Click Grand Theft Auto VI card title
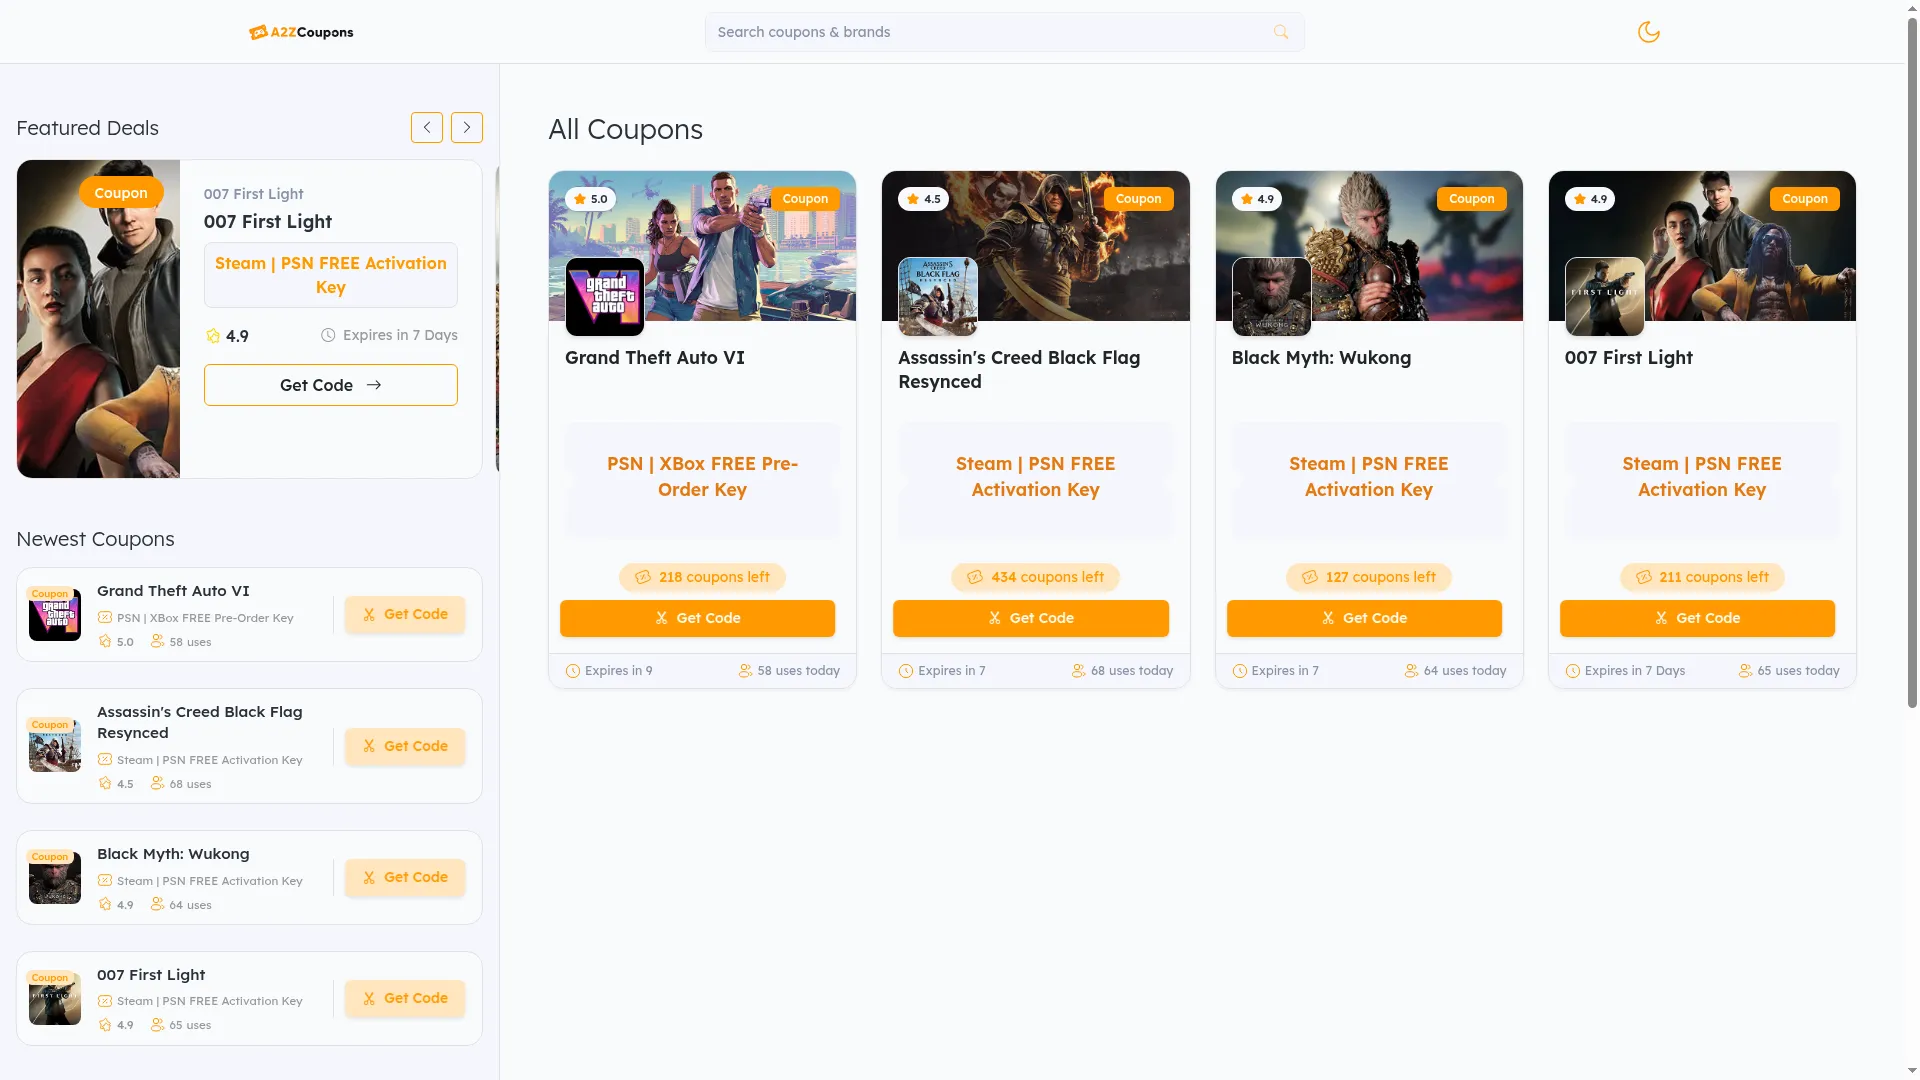Viewport: 1920px width, 1080px height. [655, 358]
